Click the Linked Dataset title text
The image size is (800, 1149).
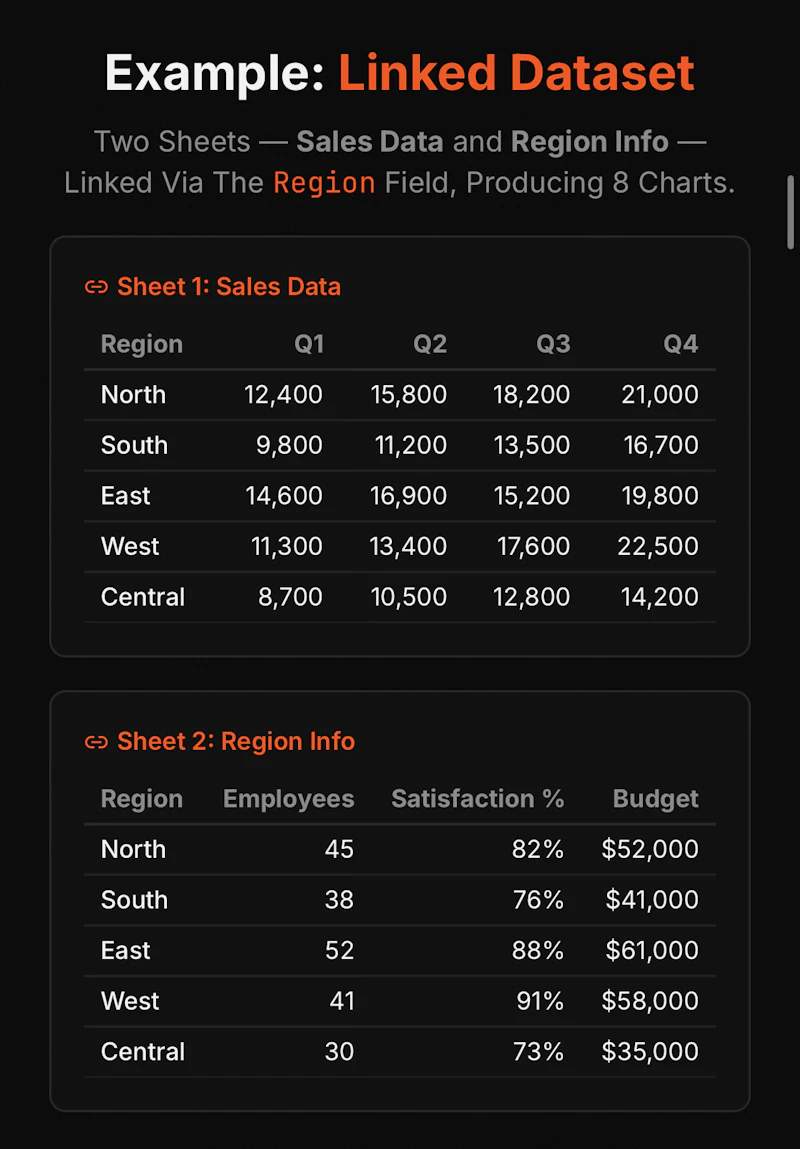click(x=516, y=72)
